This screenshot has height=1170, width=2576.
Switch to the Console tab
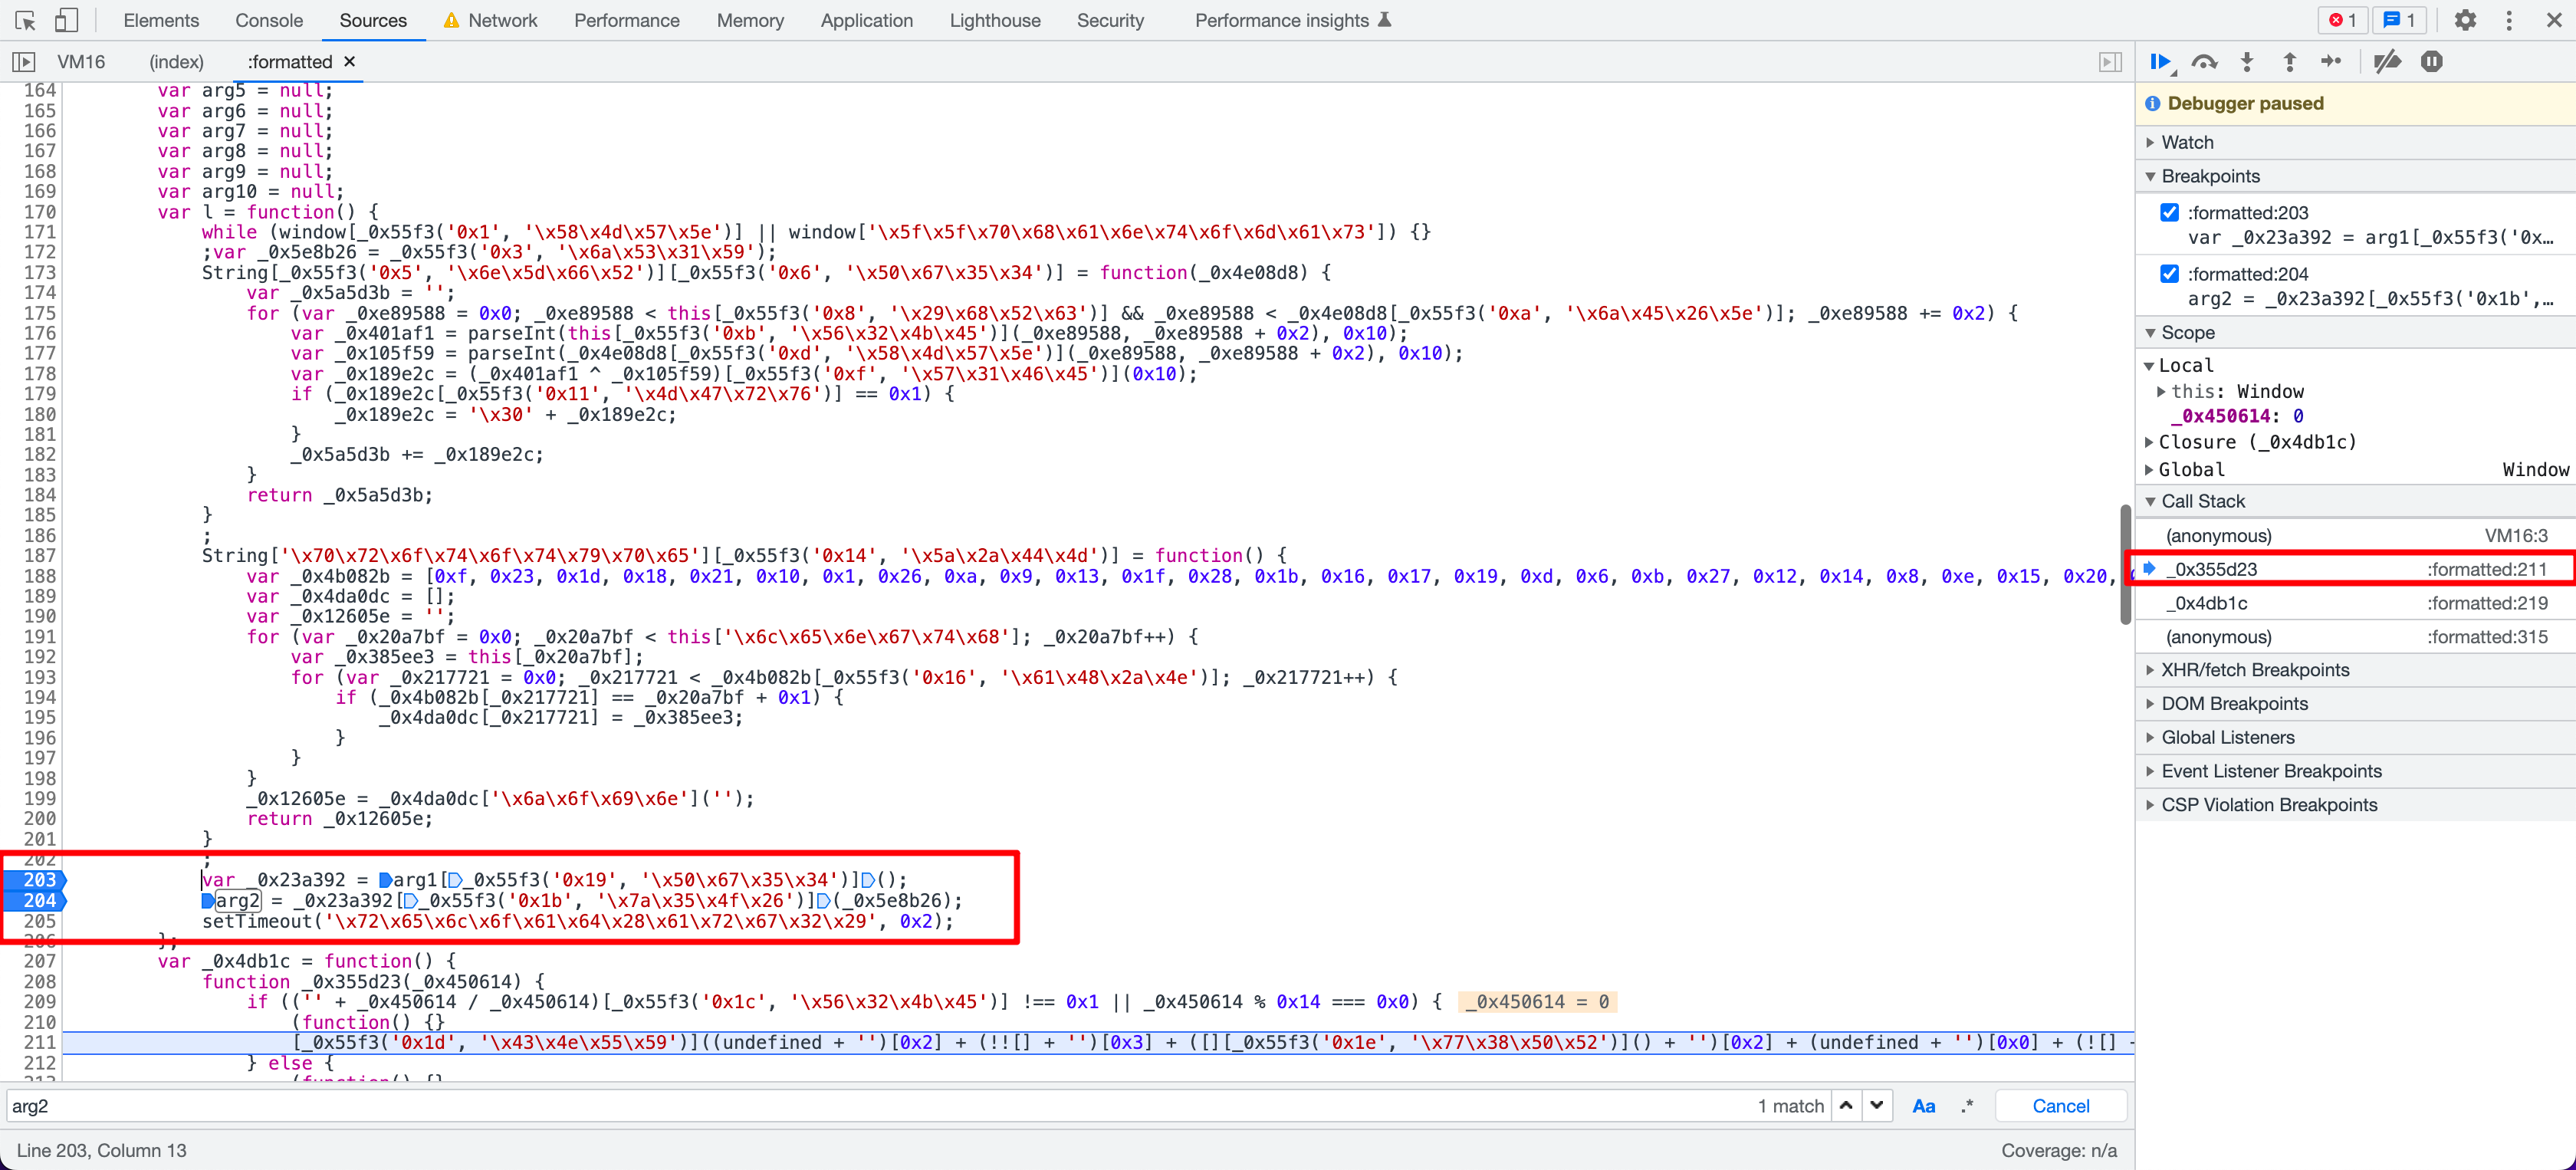(x=268, y=20)
